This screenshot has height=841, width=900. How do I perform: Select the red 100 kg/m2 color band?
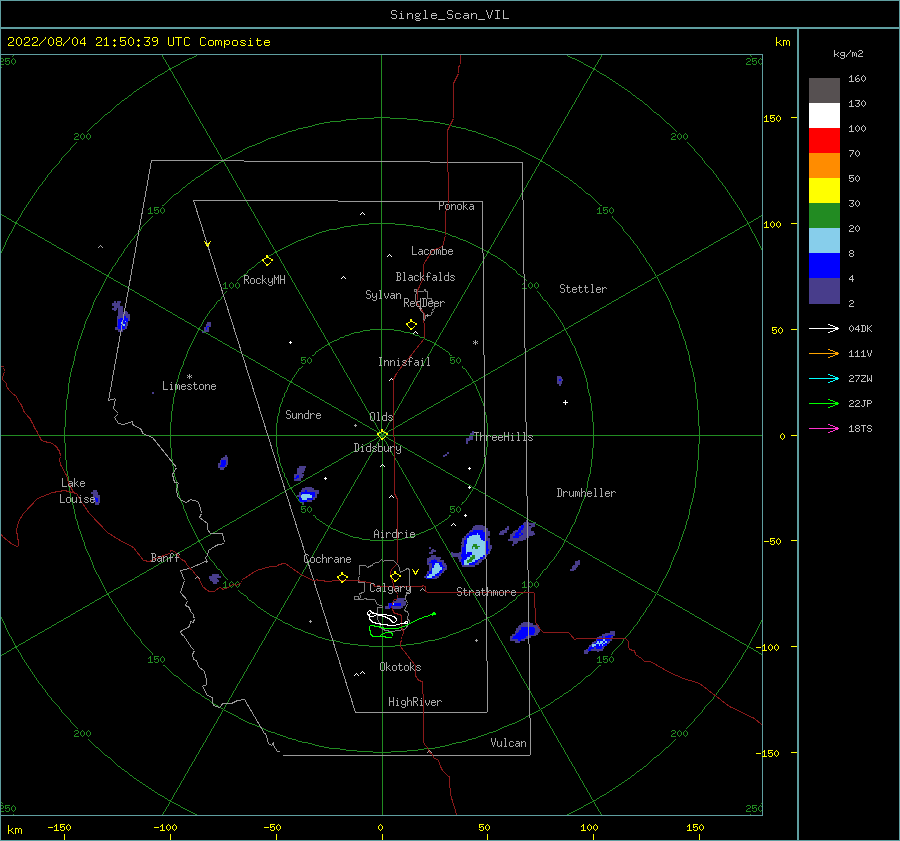pyautogui.click(x=824, y=140)
